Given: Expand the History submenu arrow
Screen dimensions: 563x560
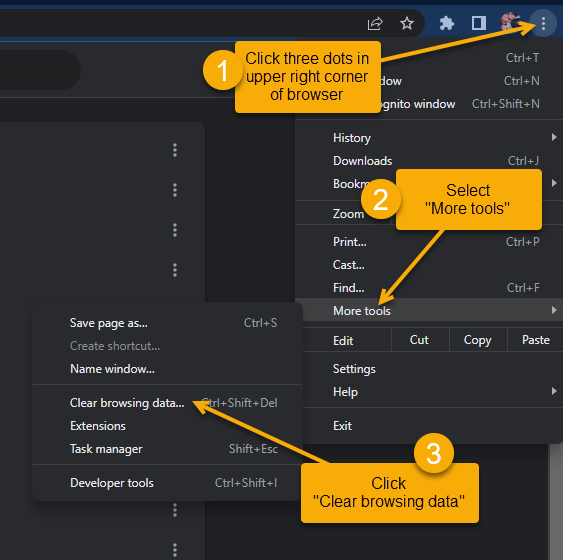Looking at the screenshot, I should tap(554, 137).
